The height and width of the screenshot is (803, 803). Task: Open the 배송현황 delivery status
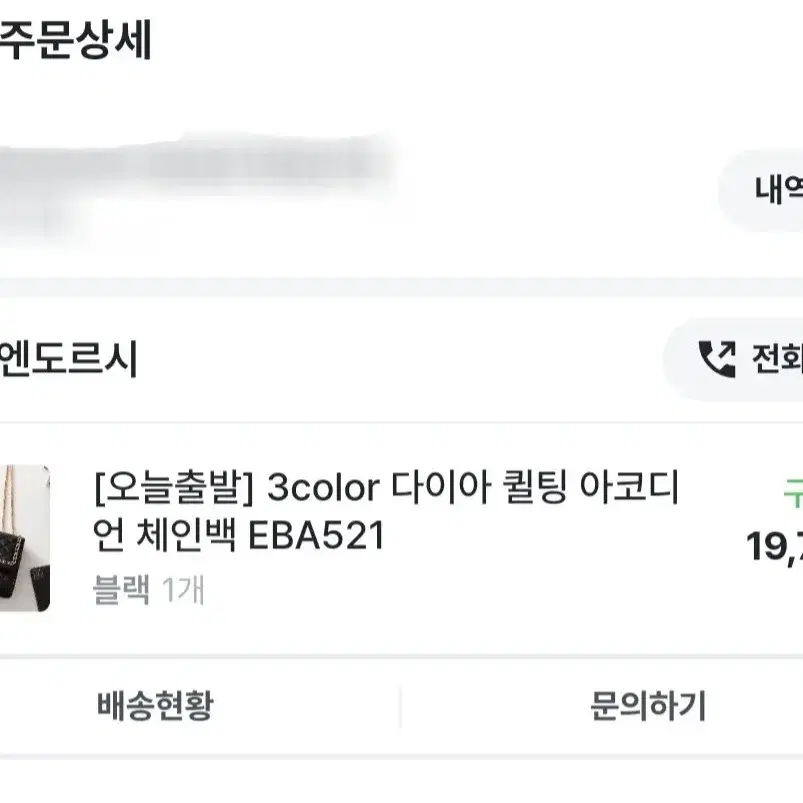(x=155, y=705)
